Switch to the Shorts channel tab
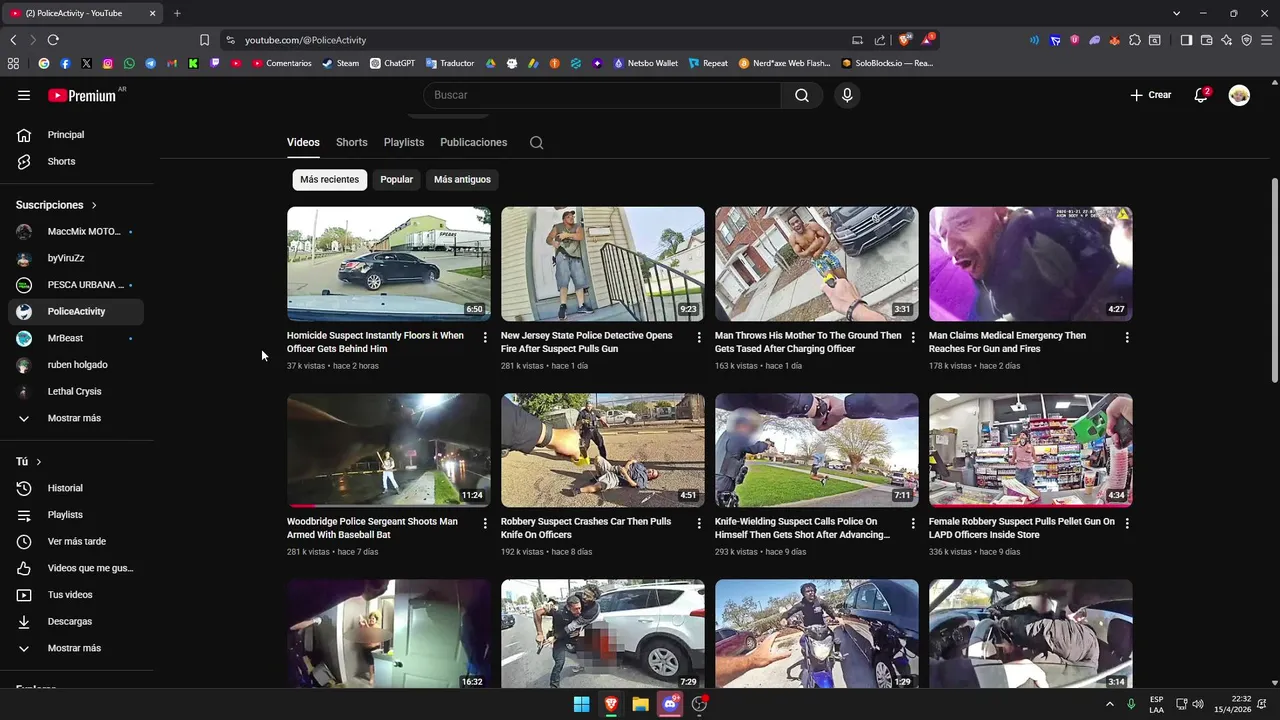1280x720 pixels. point(351,142)
